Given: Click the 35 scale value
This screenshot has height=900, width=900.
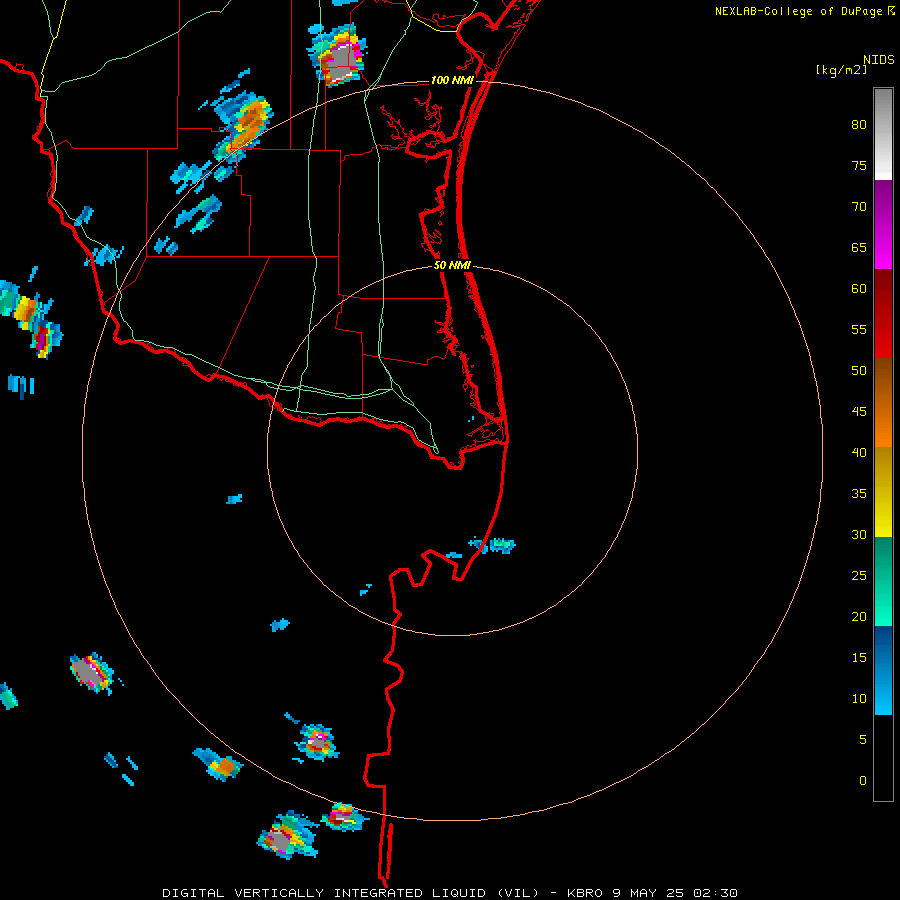Looking at the screenshot, I should point(859,494).
